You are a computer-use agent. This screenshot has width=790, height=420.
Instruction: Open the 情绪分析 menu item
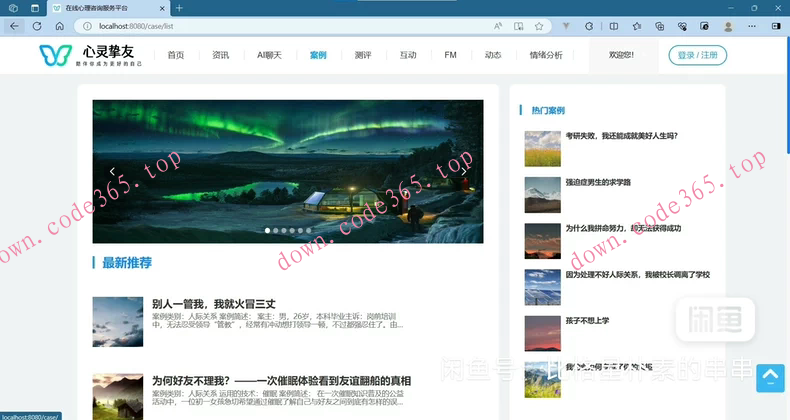click(x=546, y=55)
